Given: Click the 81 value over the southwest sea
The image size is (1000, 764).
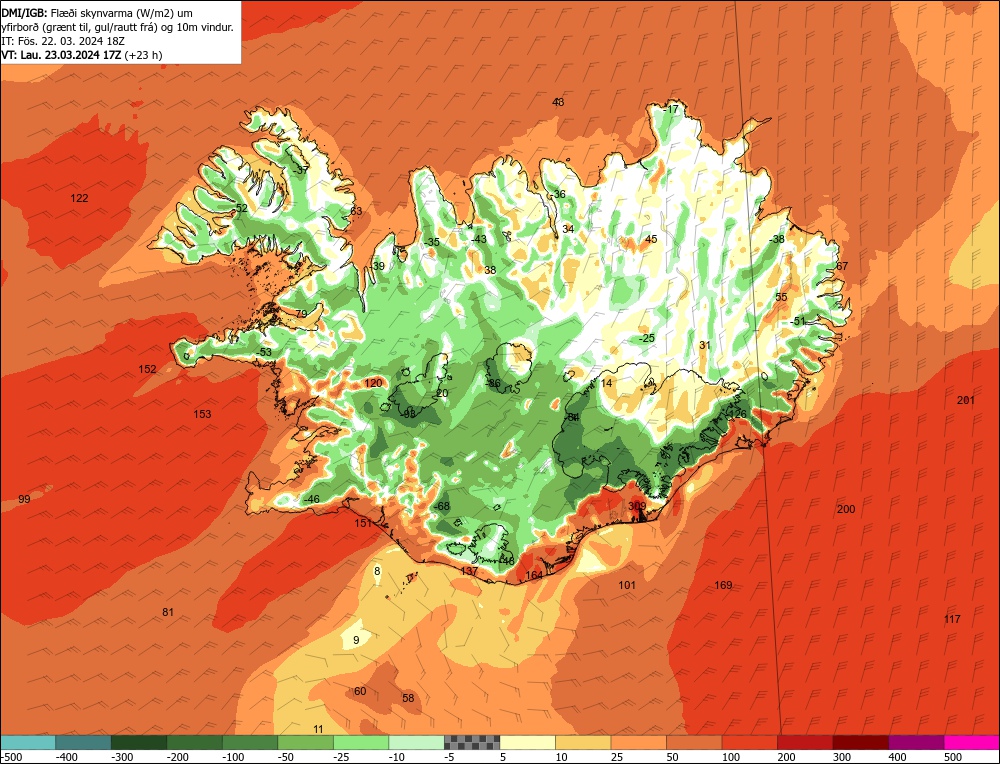Looking at the screenshot, I should (168, 612).
